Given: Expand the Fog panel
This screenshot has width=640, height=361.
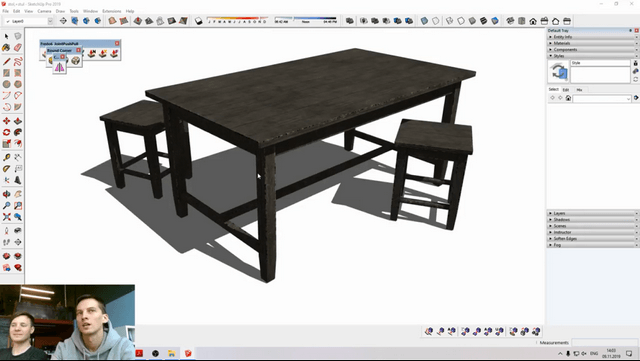Looking at the screenshot, I should (x=593, y=245).
